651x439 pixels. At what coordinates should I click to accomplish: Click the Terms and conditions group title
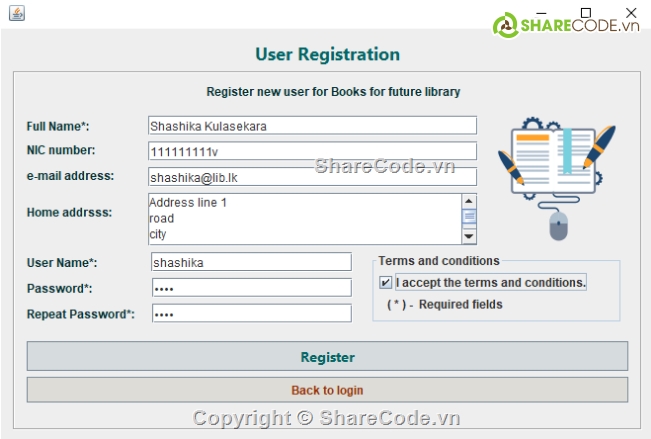tap(438, 261)
